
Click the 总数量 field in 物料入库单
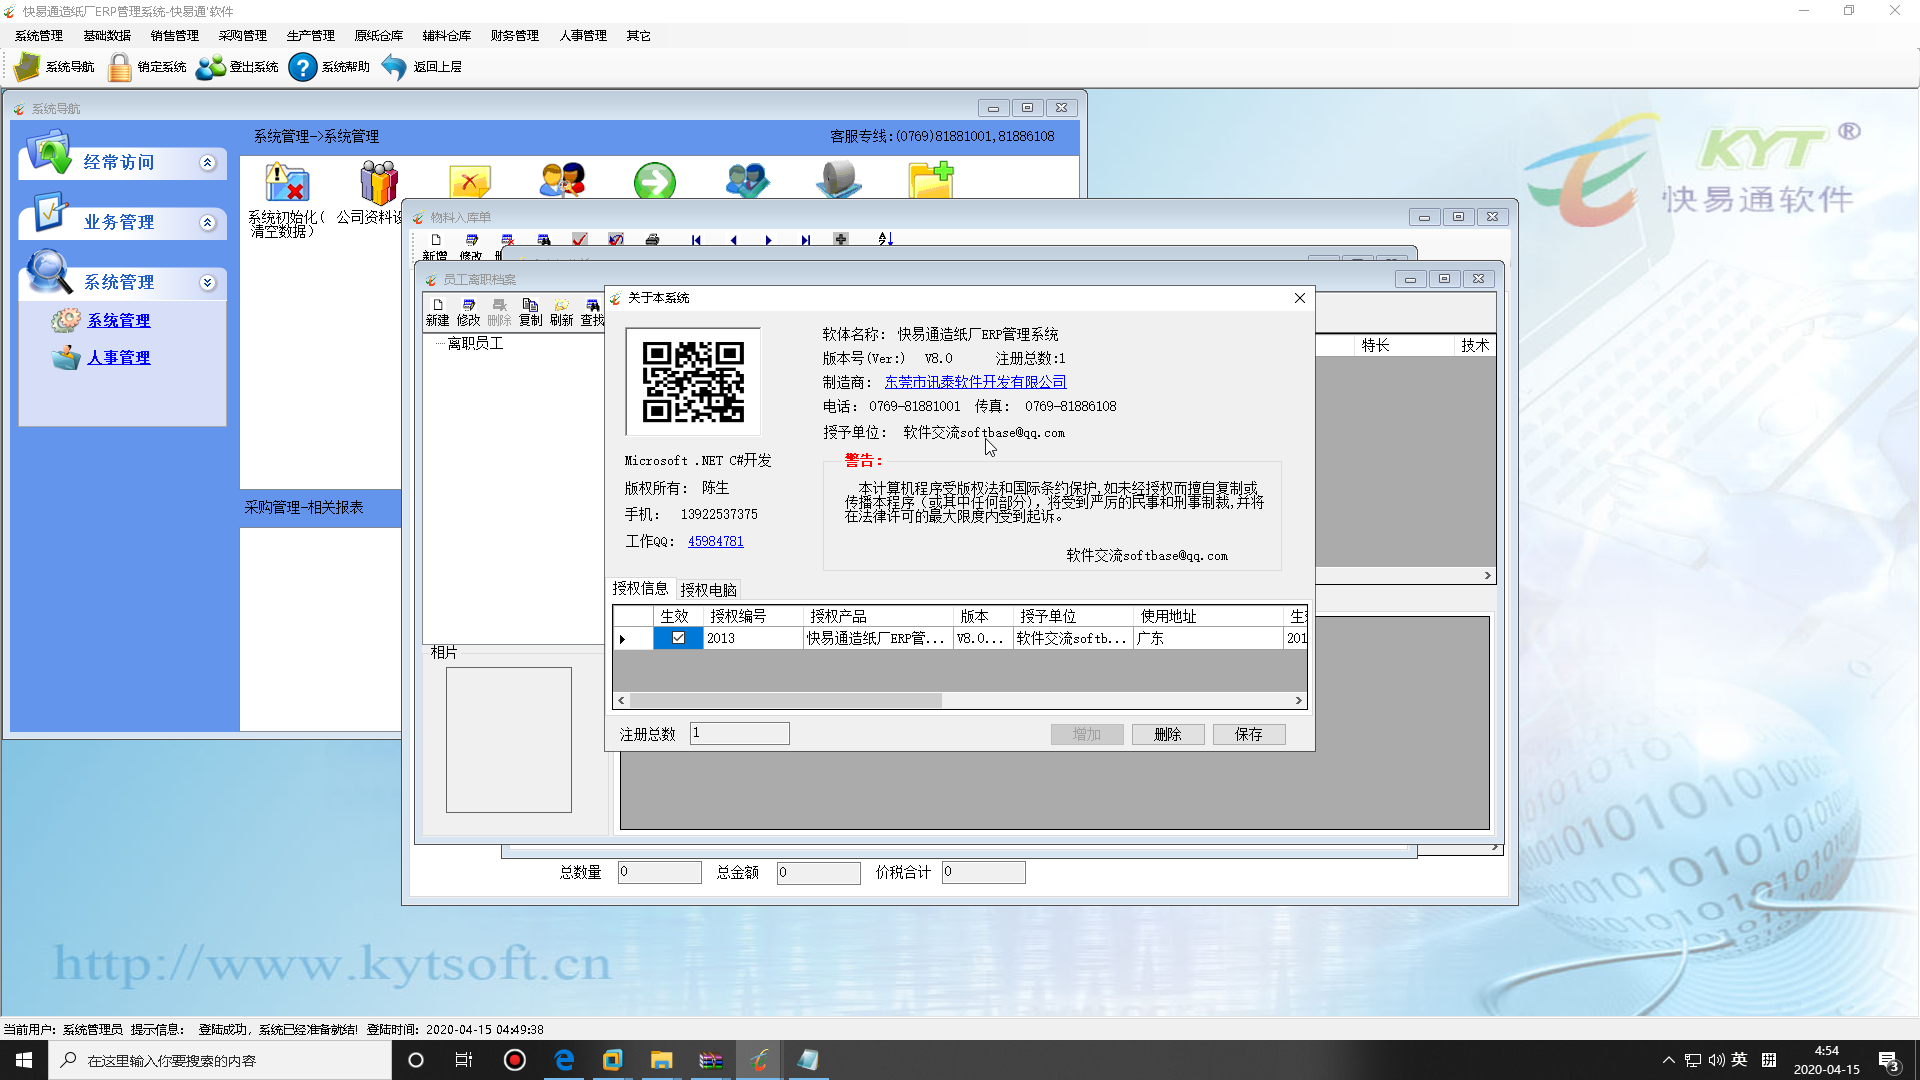[x=660, y=873]
